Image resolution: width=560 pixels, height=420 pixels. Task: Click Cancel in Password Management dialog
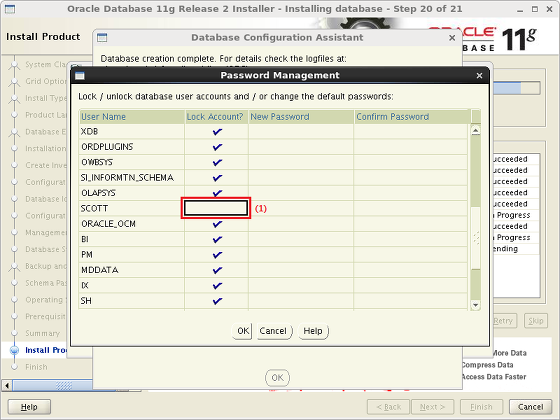tap(274, 331)
